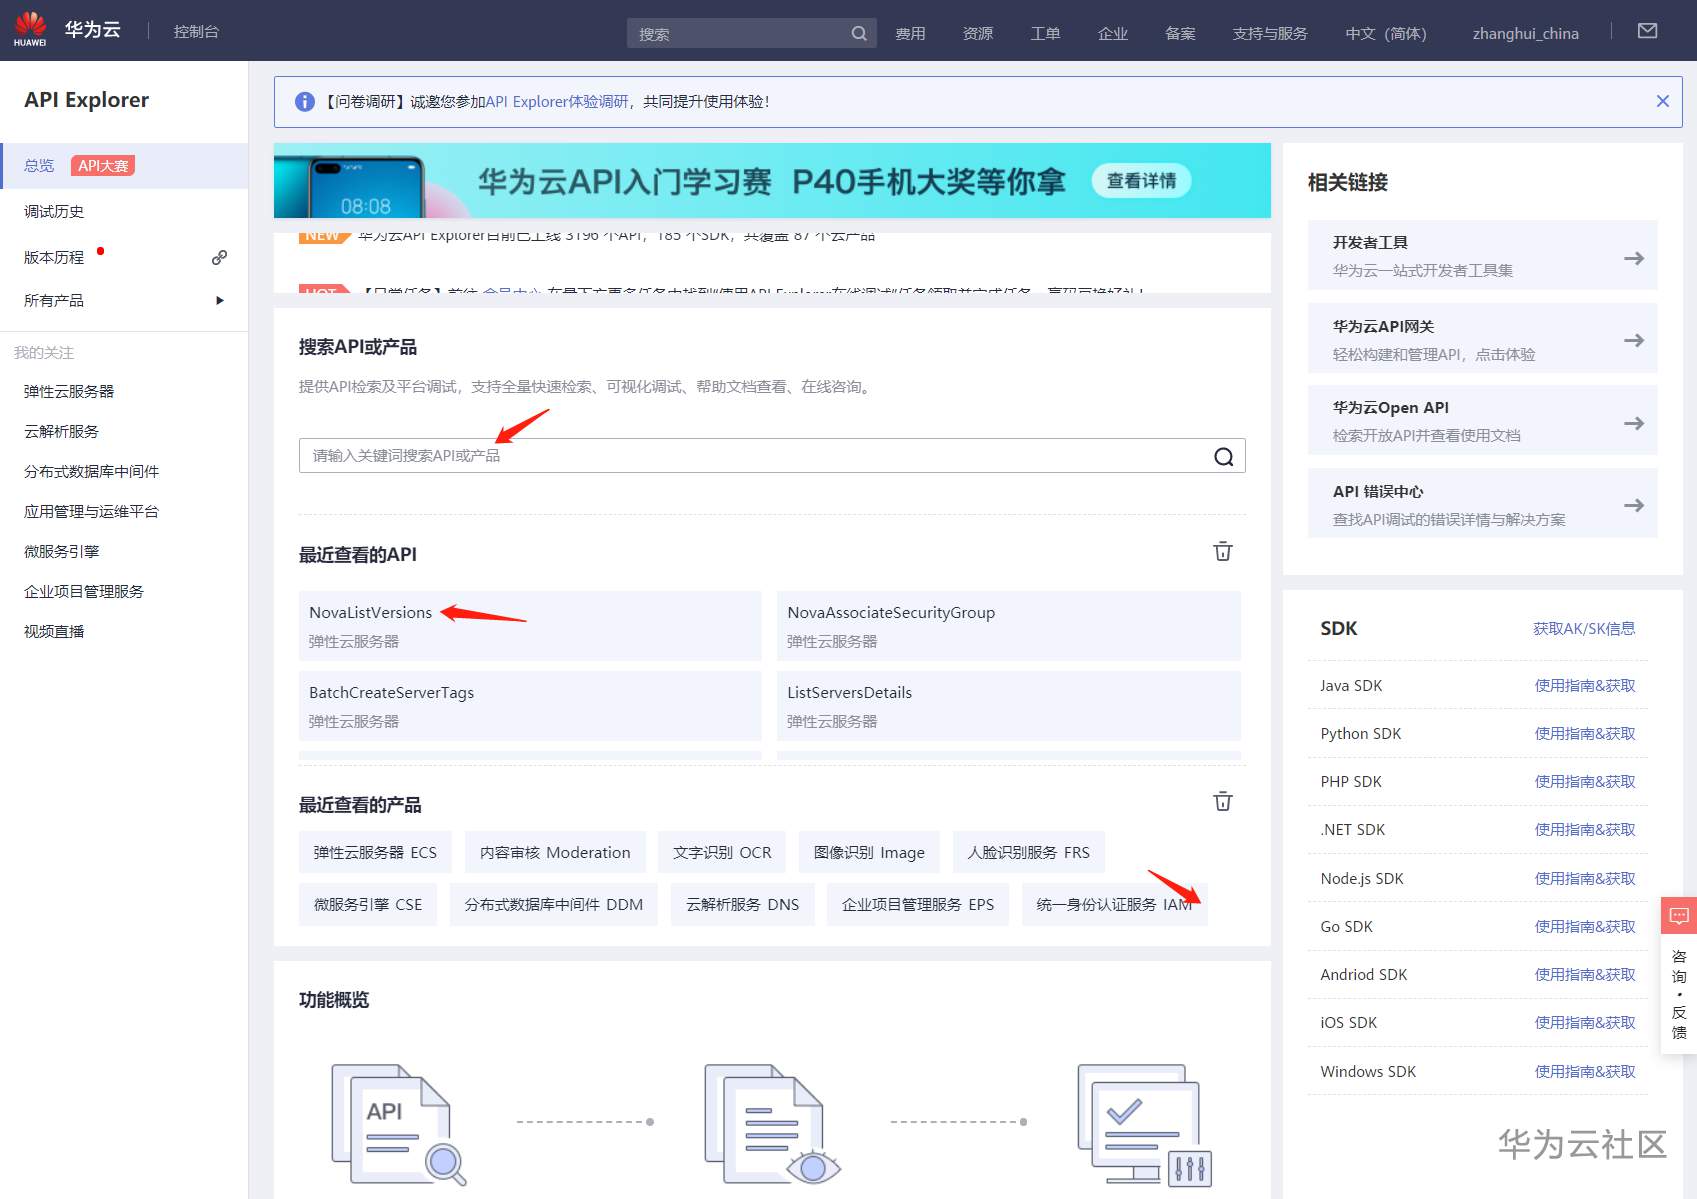
Task: Open 使用指南&获取 for Python SDK
Action: point(1585,734)
